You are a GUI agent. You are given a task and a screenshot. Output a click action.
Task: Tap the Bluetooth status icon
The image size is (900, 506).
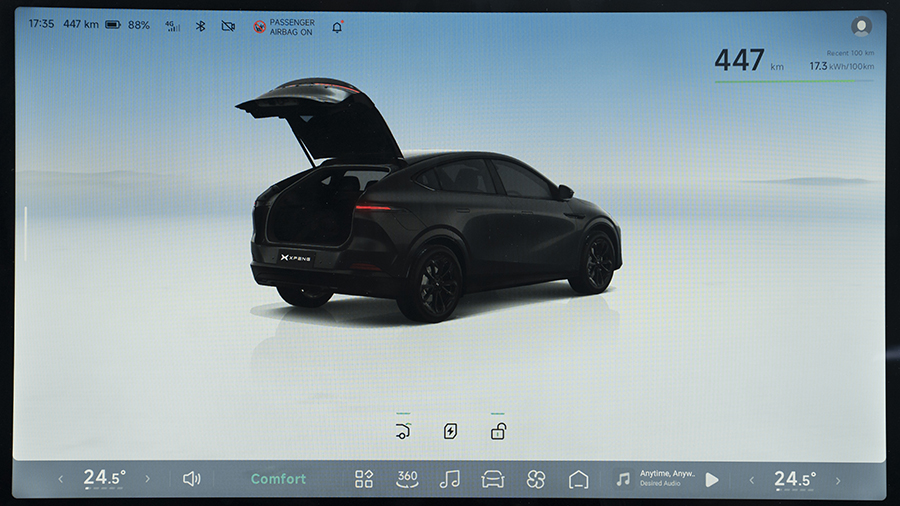tap(200, 26)
